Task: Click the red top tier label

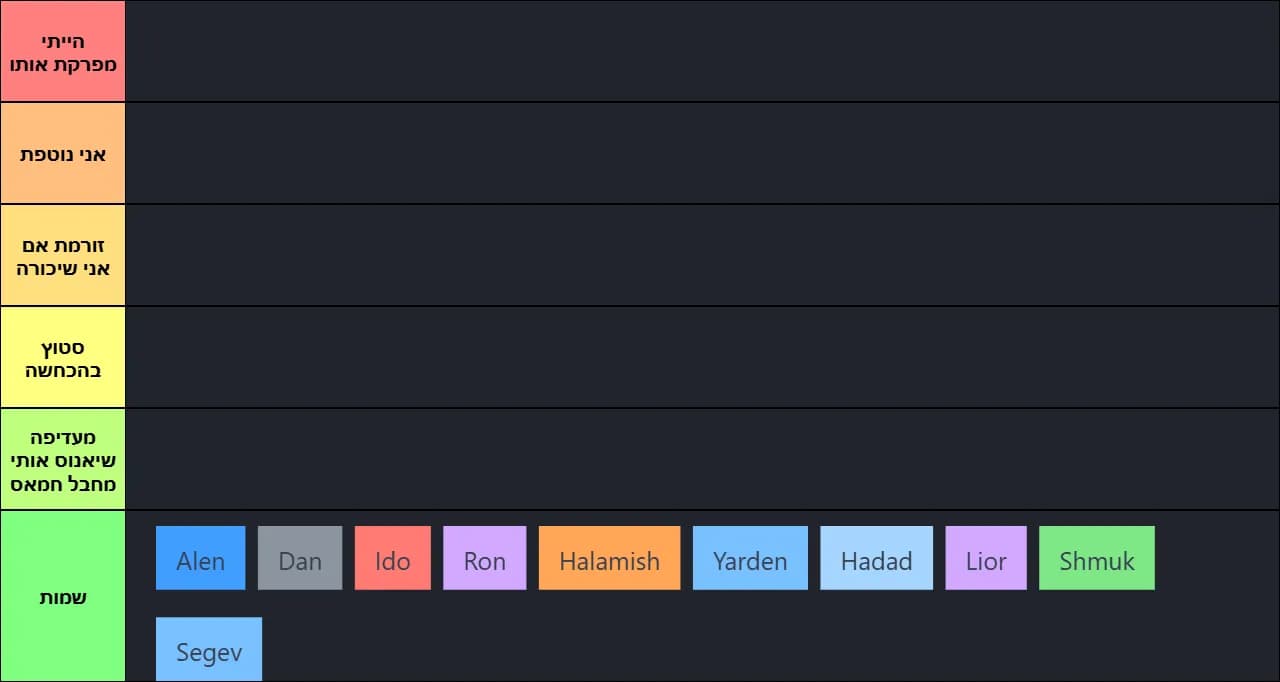Action: tap(63, 52)
